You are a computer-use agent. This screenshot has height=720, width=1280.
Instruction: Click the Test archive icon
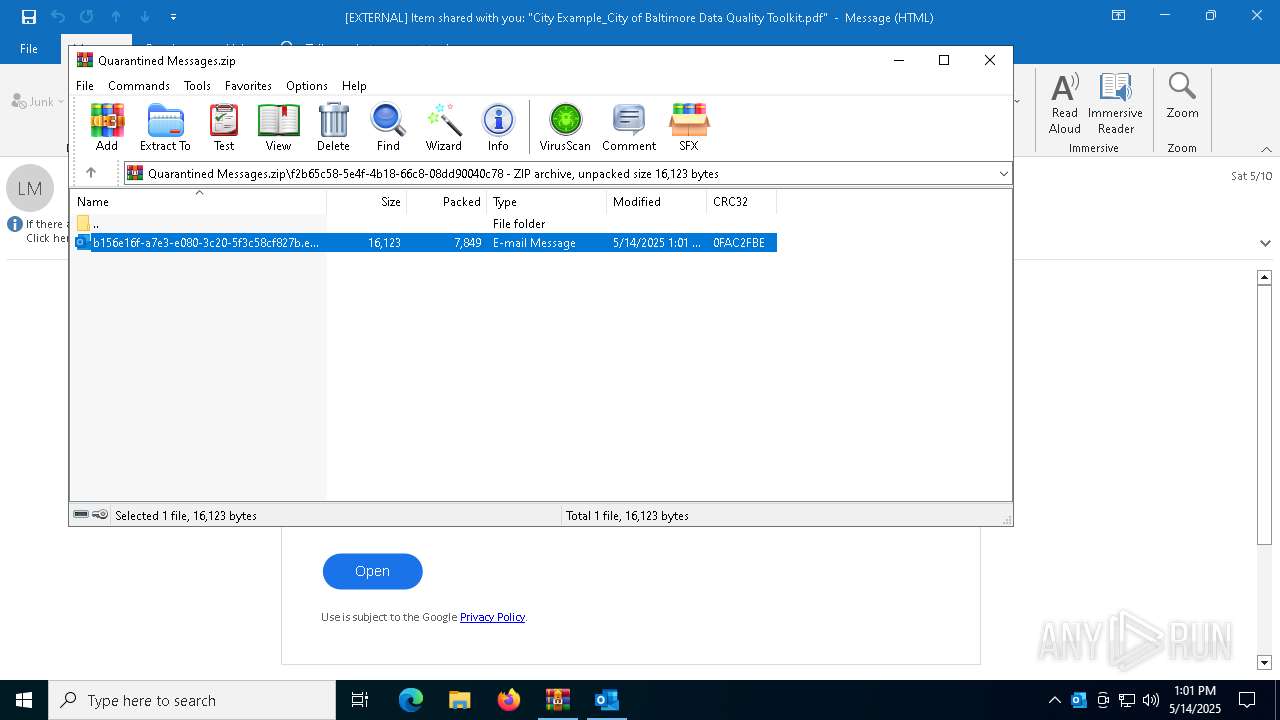(224, 127)
